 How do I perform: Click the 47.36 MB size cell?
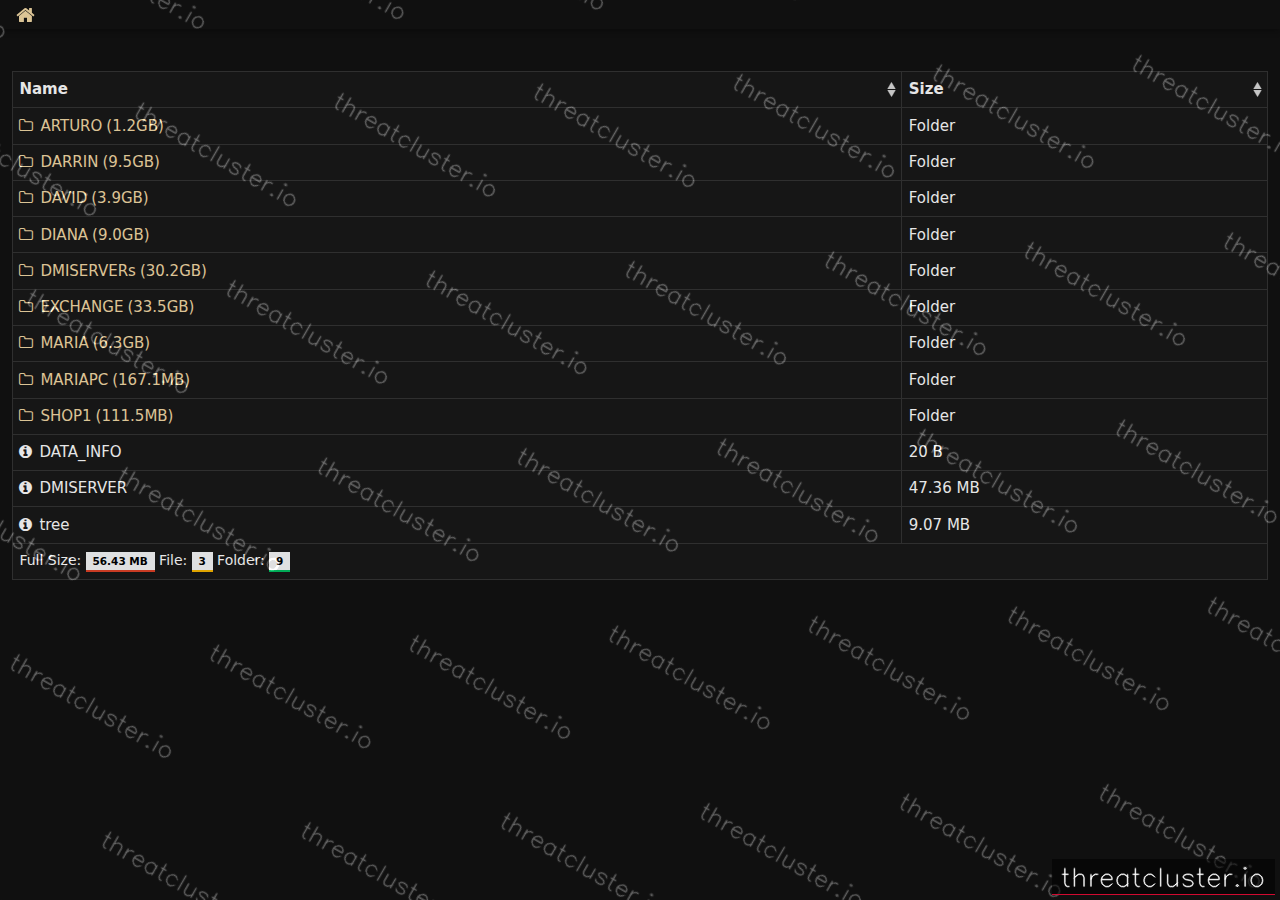click(1084, 488)
